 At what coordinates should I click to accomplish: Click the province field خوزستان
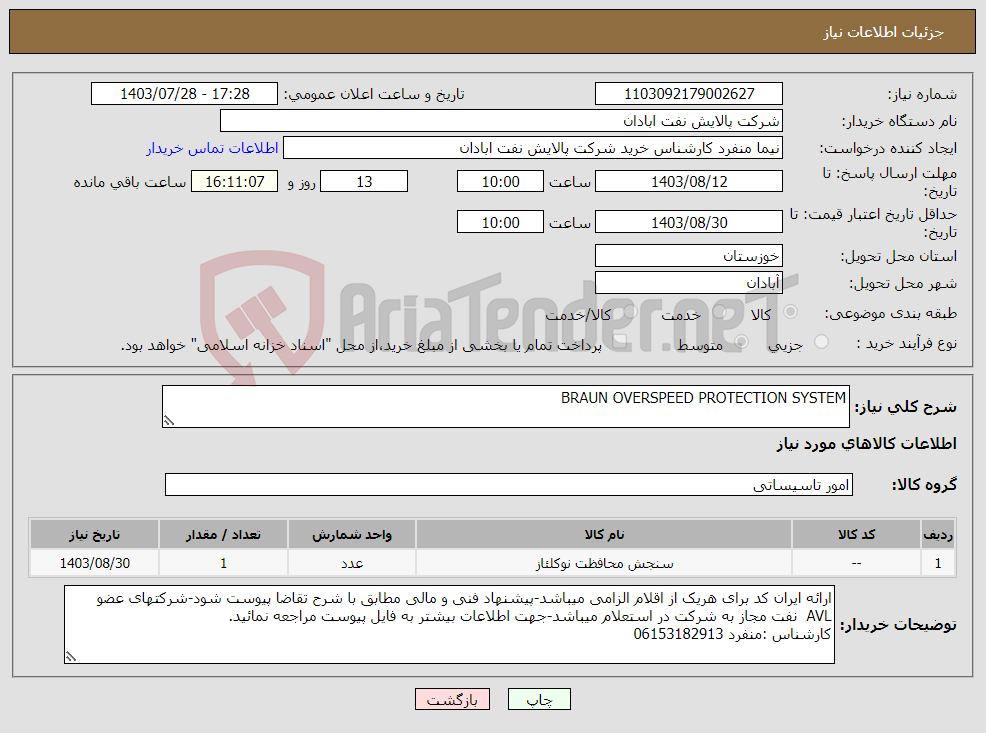tap(689, 255)
